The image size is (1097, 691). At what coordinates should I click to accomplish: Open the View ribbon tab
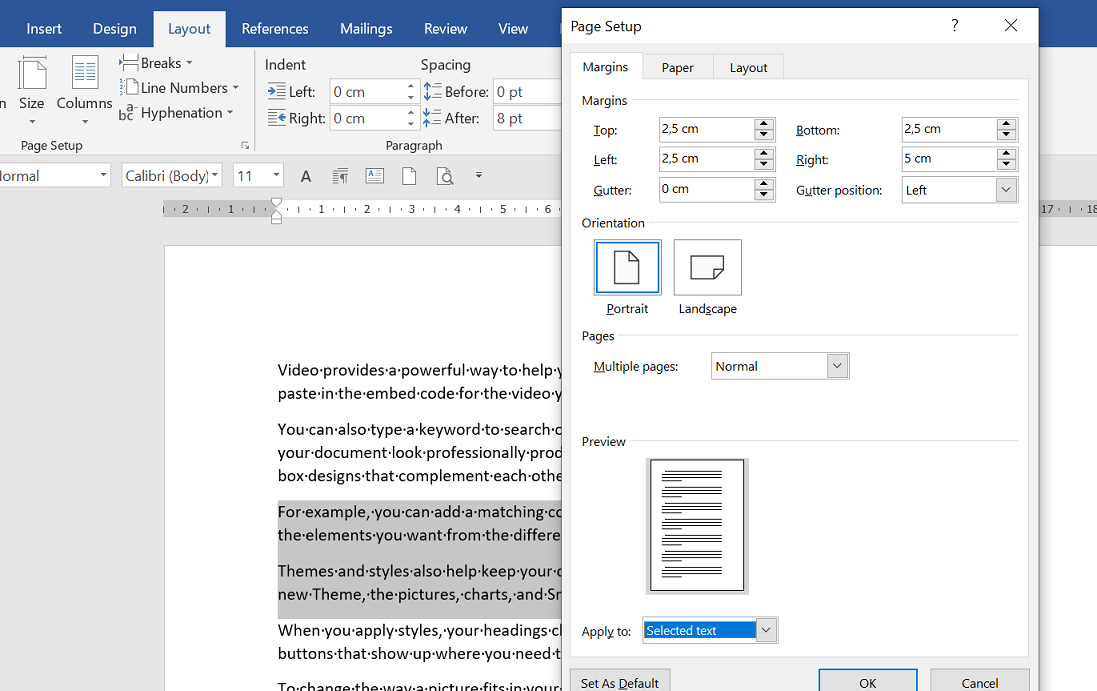(513, 29)
